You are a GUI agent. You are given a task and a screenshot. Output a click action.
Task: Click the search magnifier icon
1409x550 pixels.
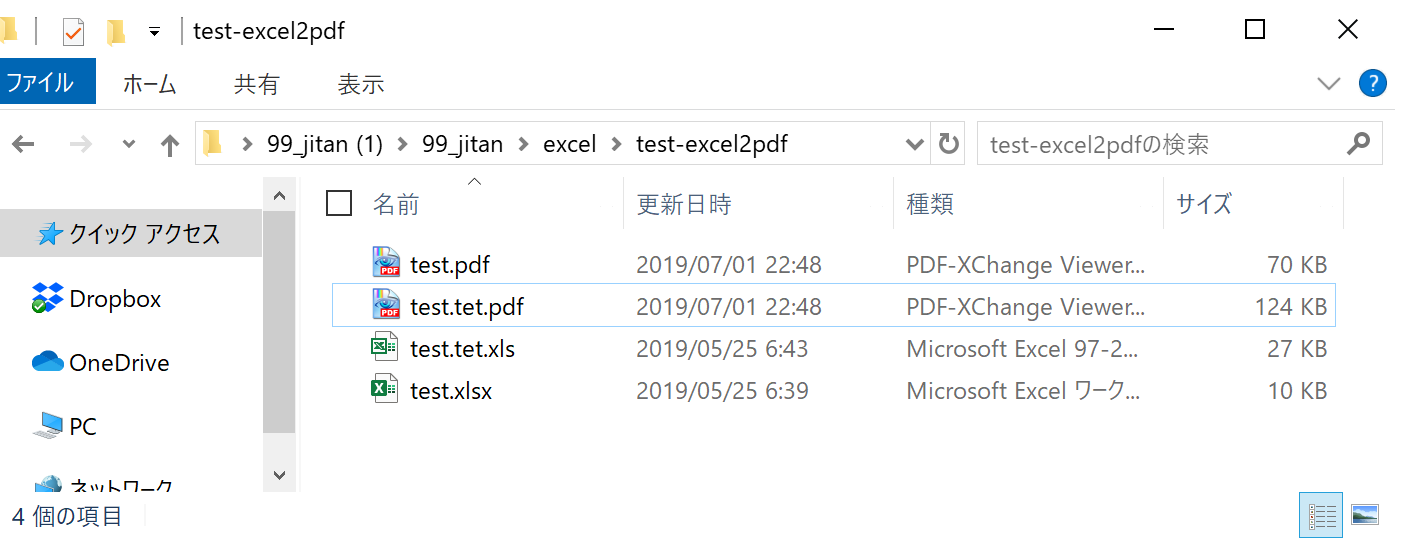pyautogui.click(x=1358, y=144)
